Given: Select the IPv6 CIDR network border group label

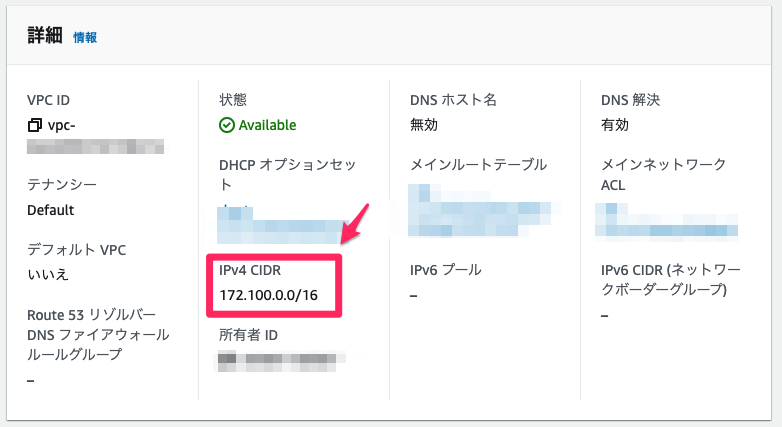Looking at the screenshot, I should [x=671, y=280].
